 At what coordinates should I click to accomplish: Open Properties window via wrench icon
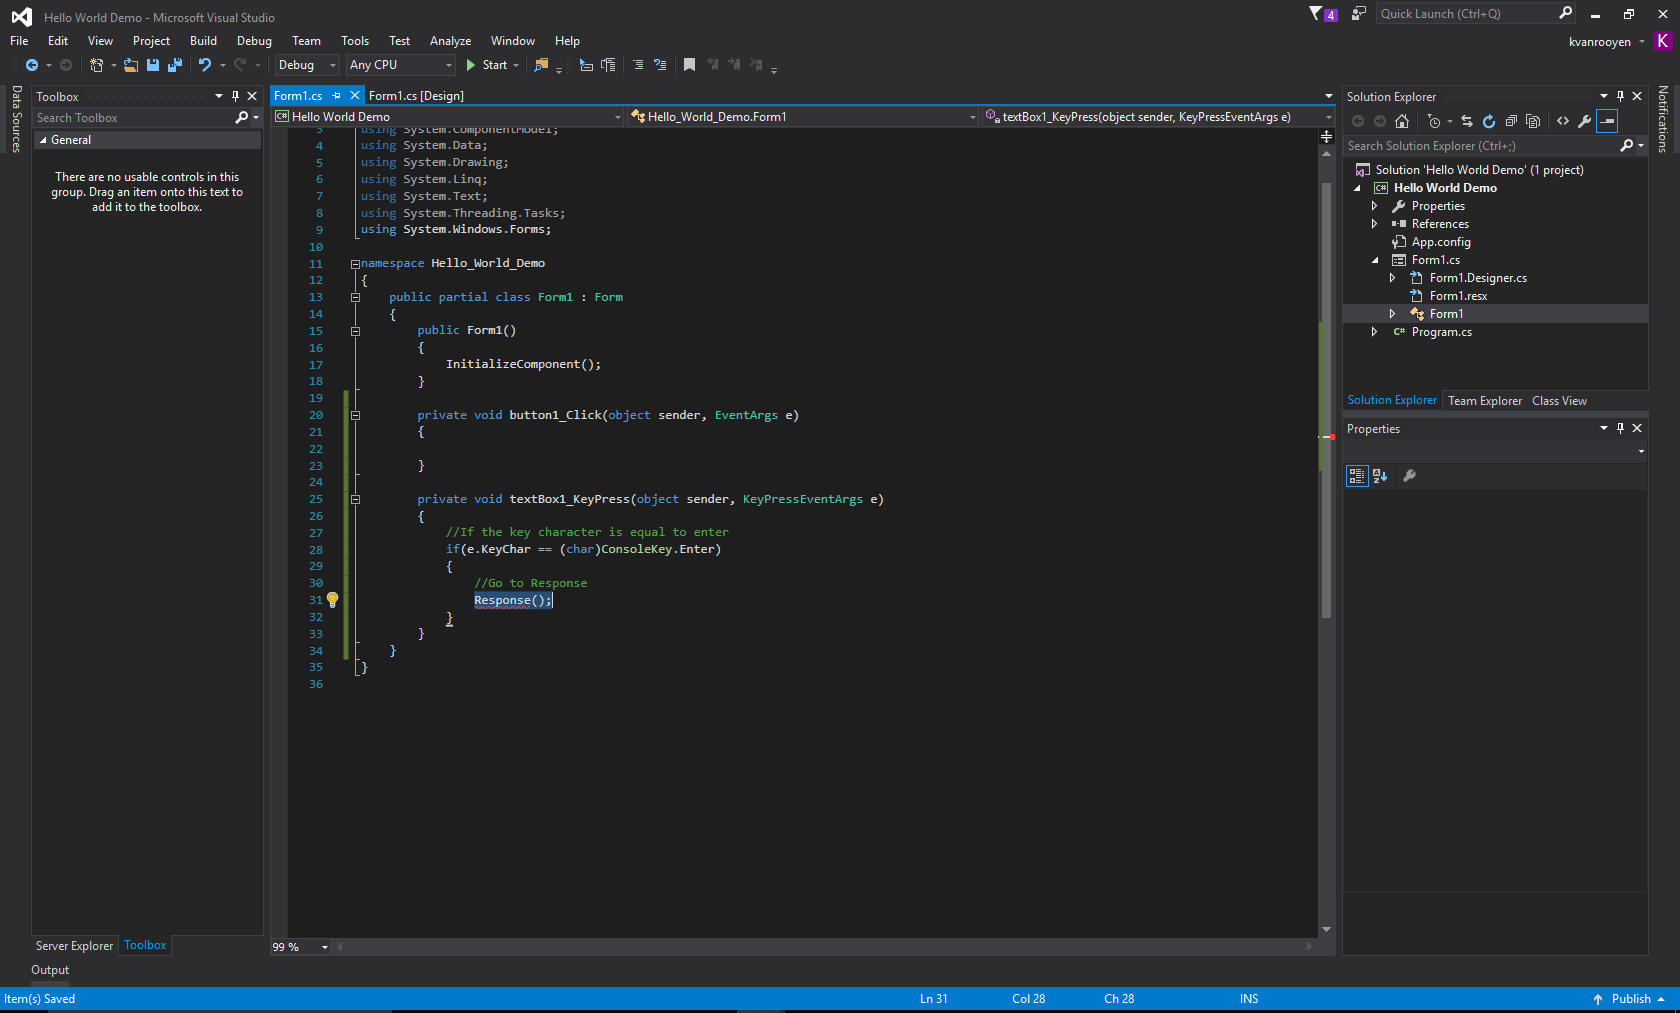(1585, 121)
